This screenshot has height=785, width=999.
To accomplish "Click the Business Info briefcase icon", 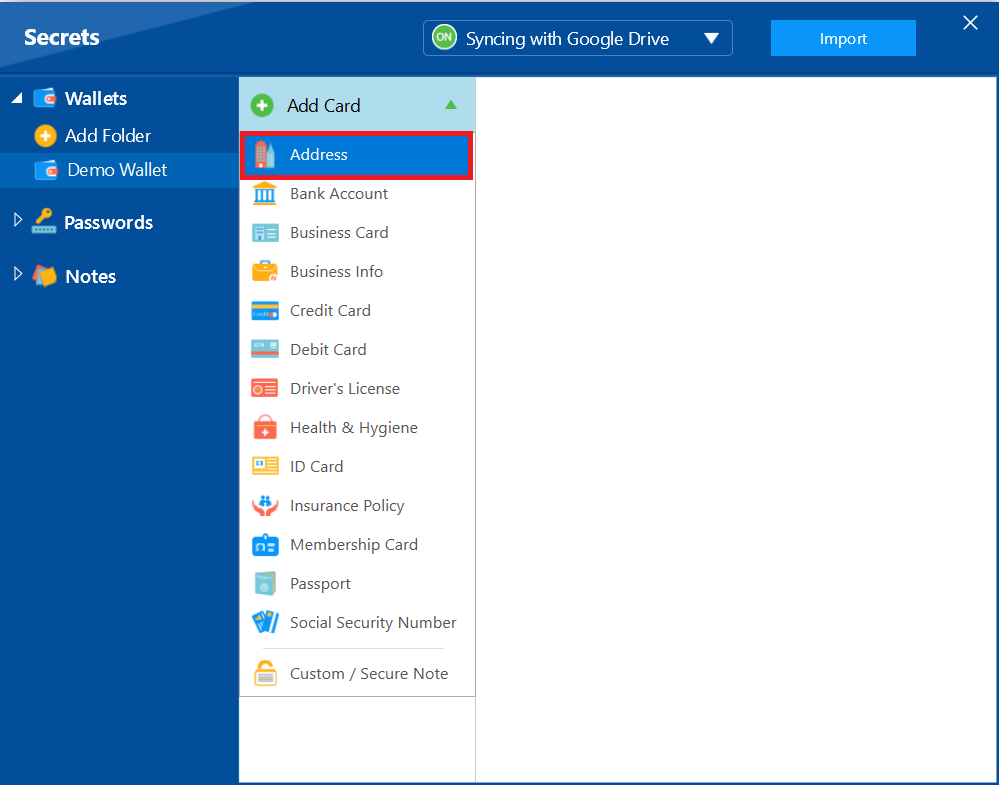I will tap(264, 271).
